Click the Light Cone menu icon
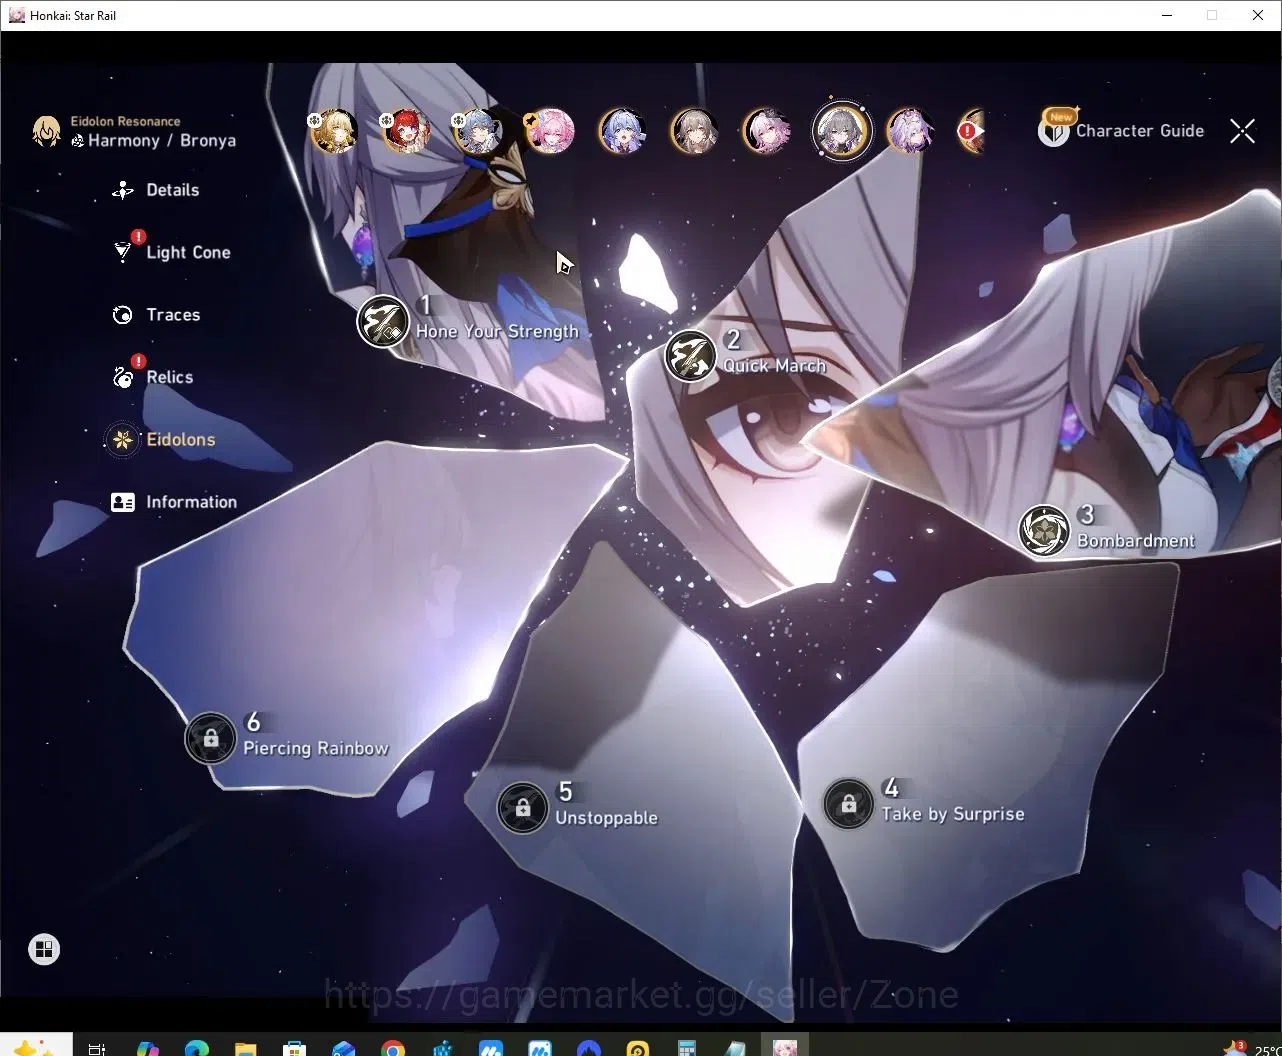This screenshot has width=1282, height=1056. 123,252
